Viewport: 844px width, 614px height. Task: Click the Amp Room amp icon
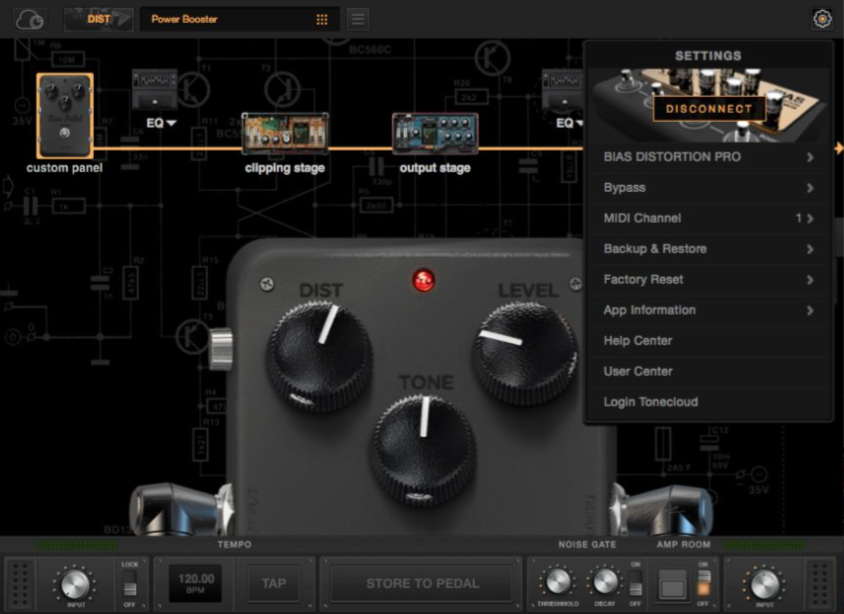673,583
